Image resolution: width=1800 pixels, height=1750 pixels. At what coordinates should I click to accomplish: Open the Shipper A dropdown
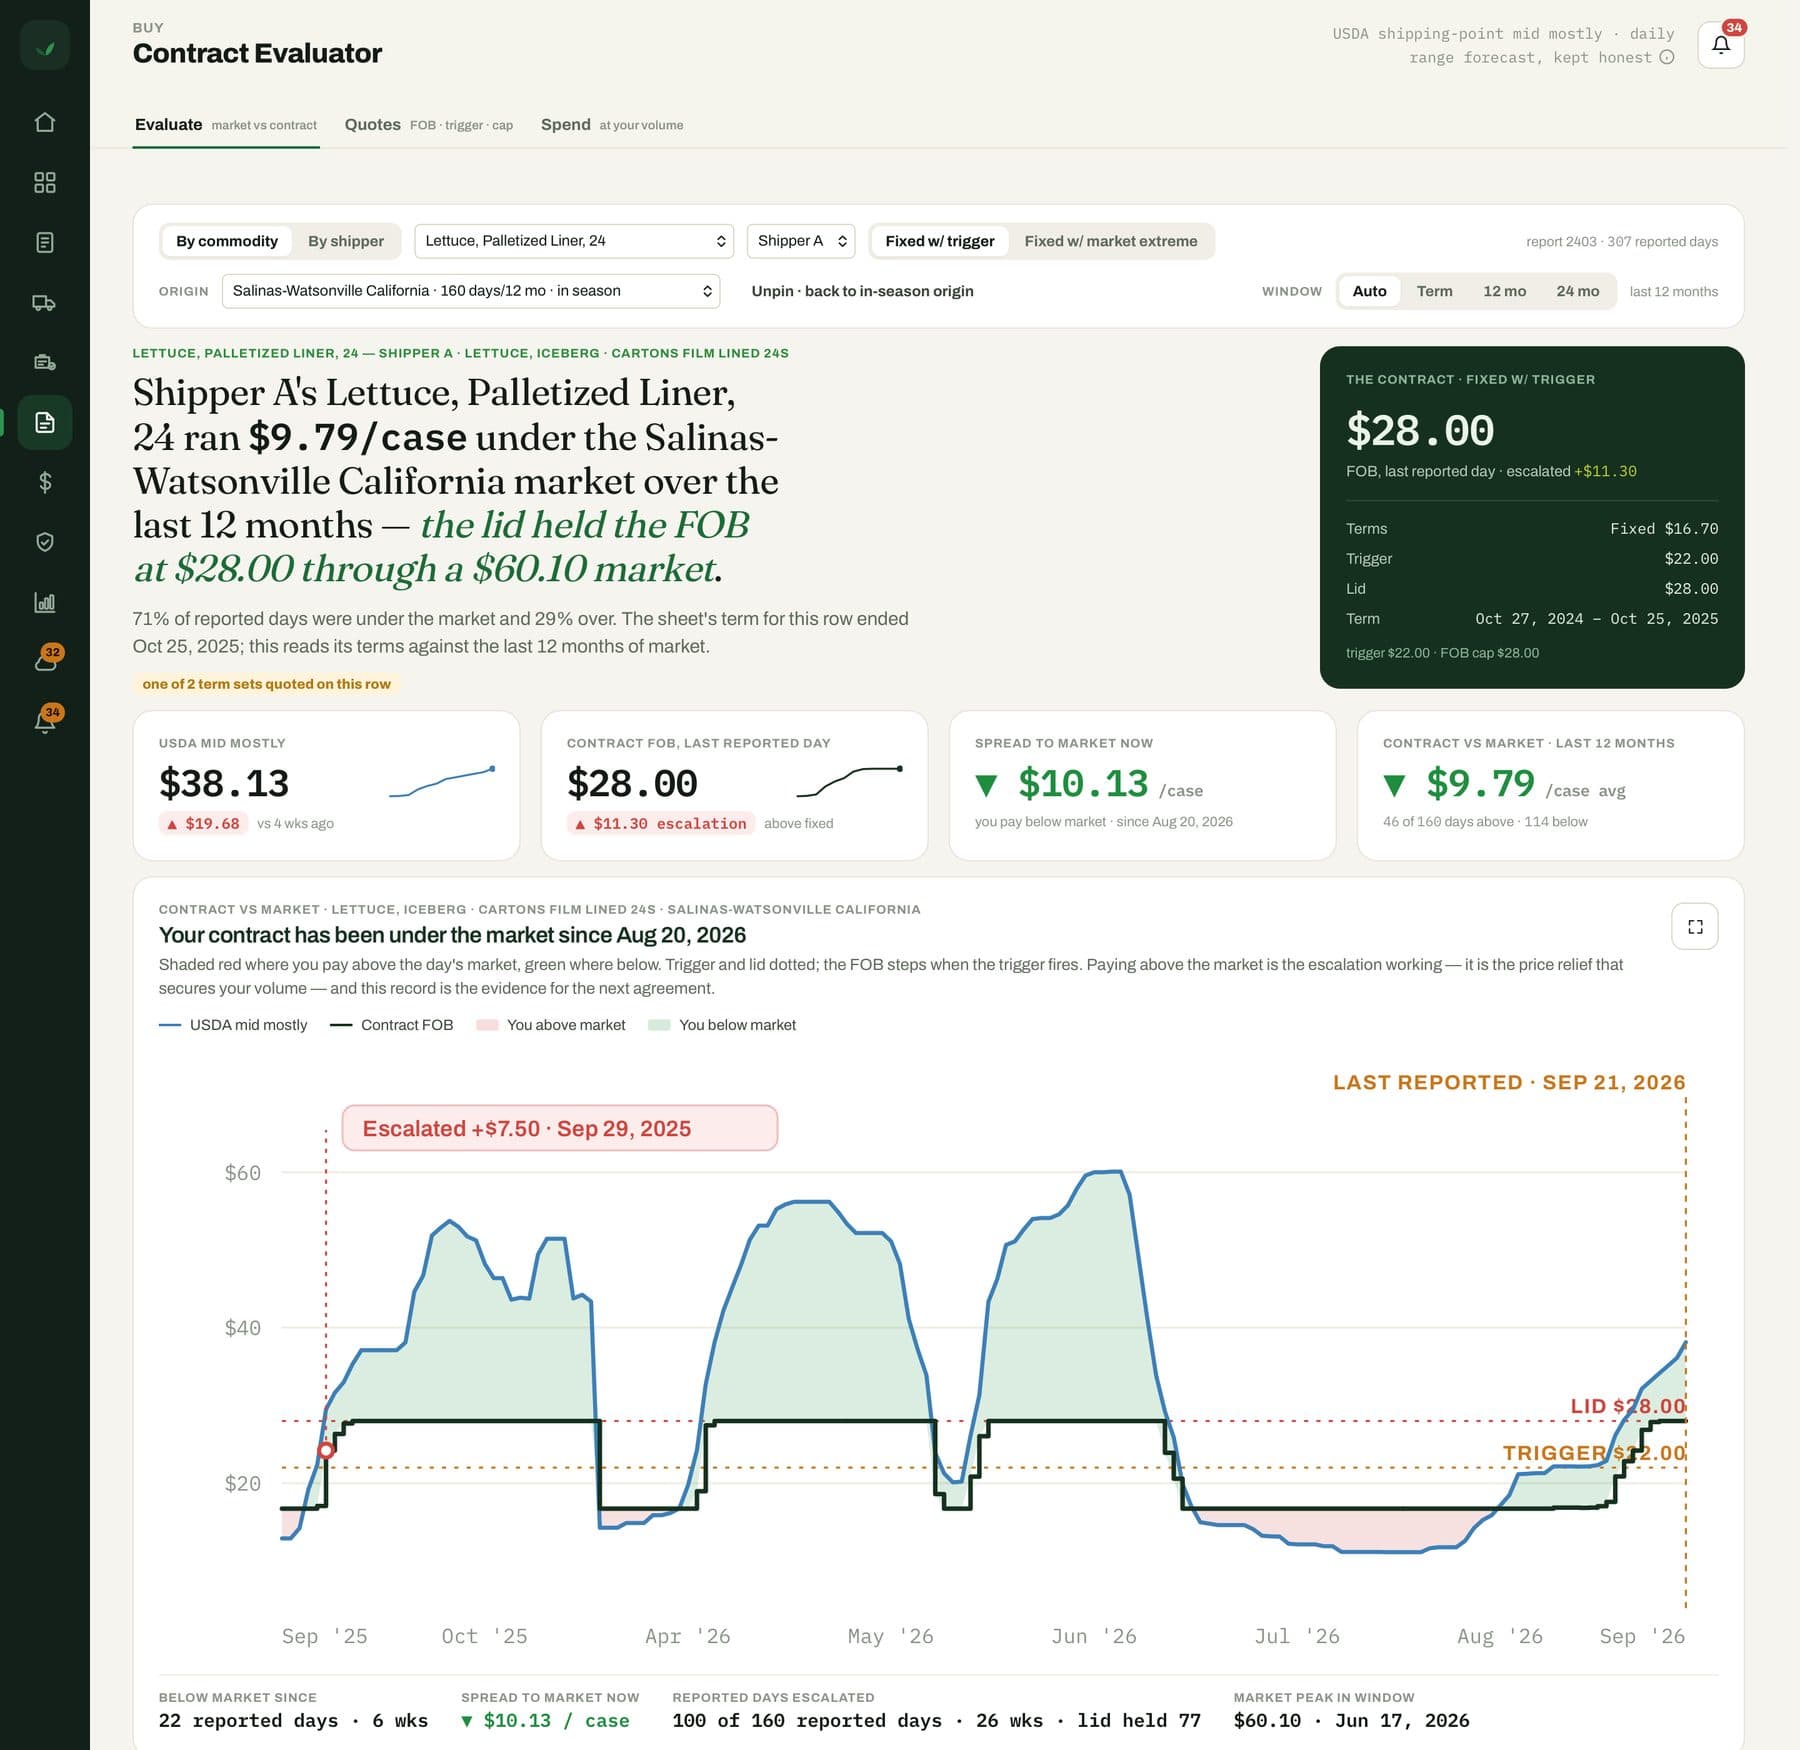801,241
